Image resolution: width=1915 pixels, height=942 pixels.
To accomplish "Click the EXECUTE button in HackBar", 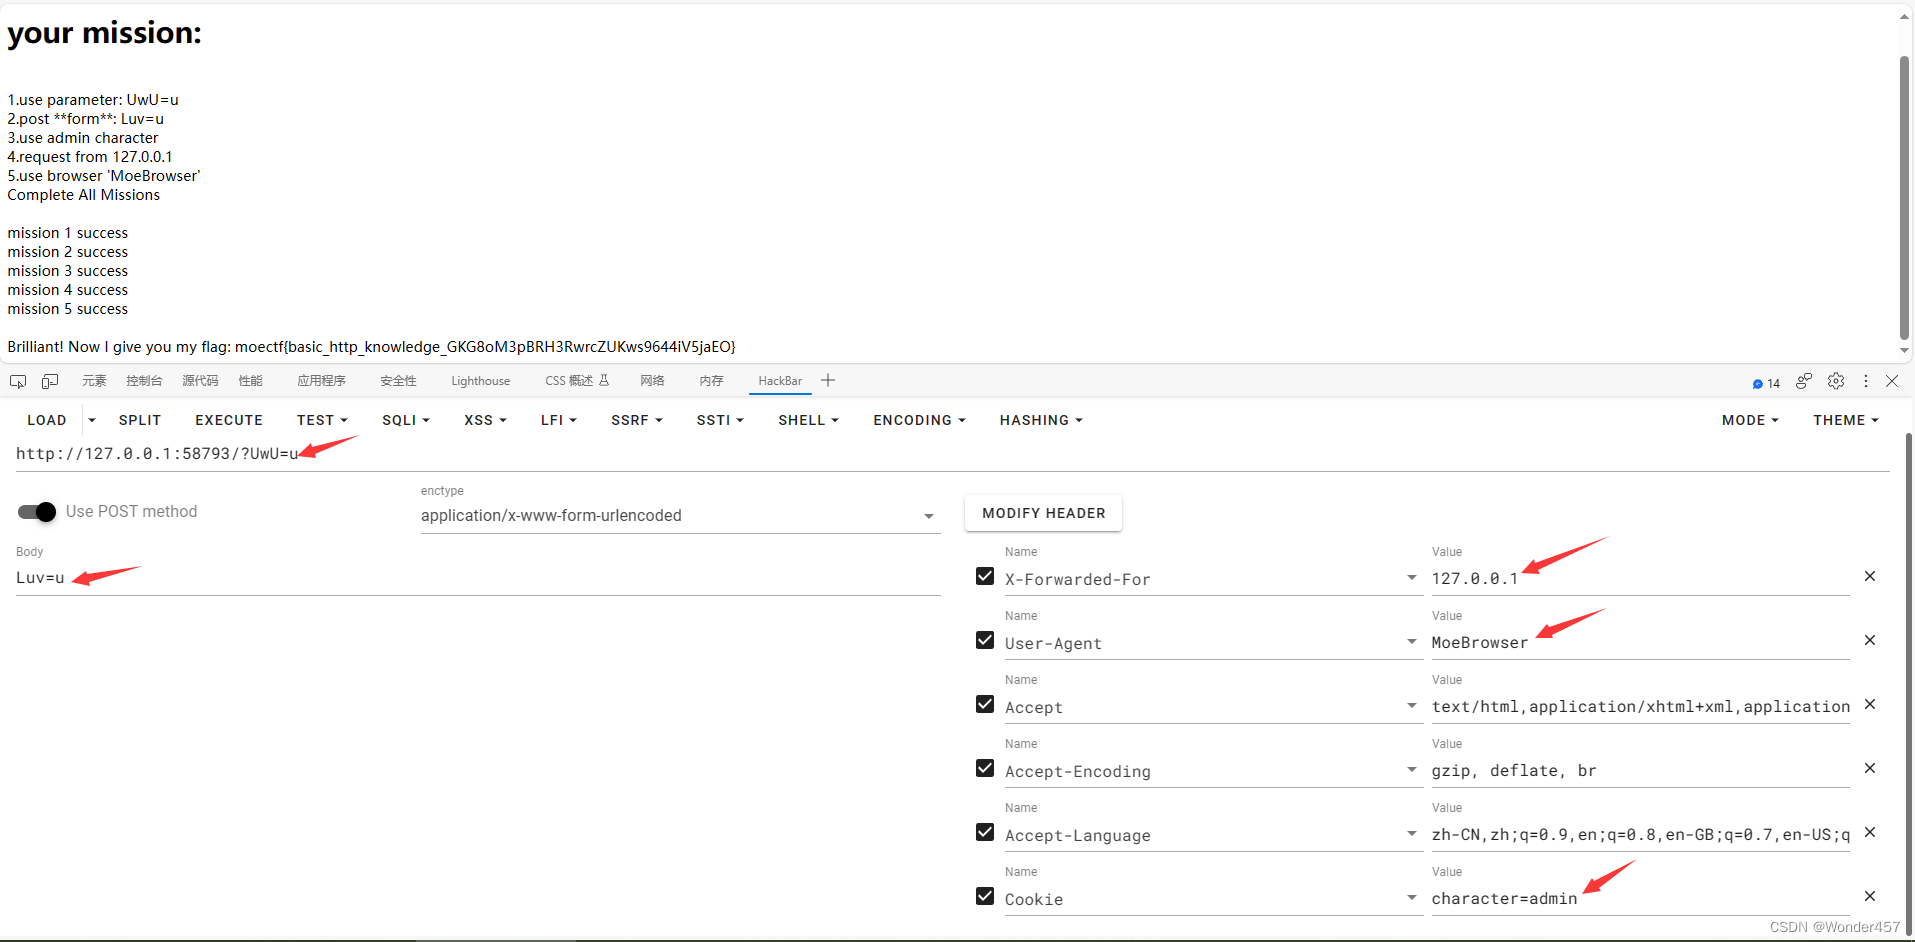I will click(x=228, y=420).
